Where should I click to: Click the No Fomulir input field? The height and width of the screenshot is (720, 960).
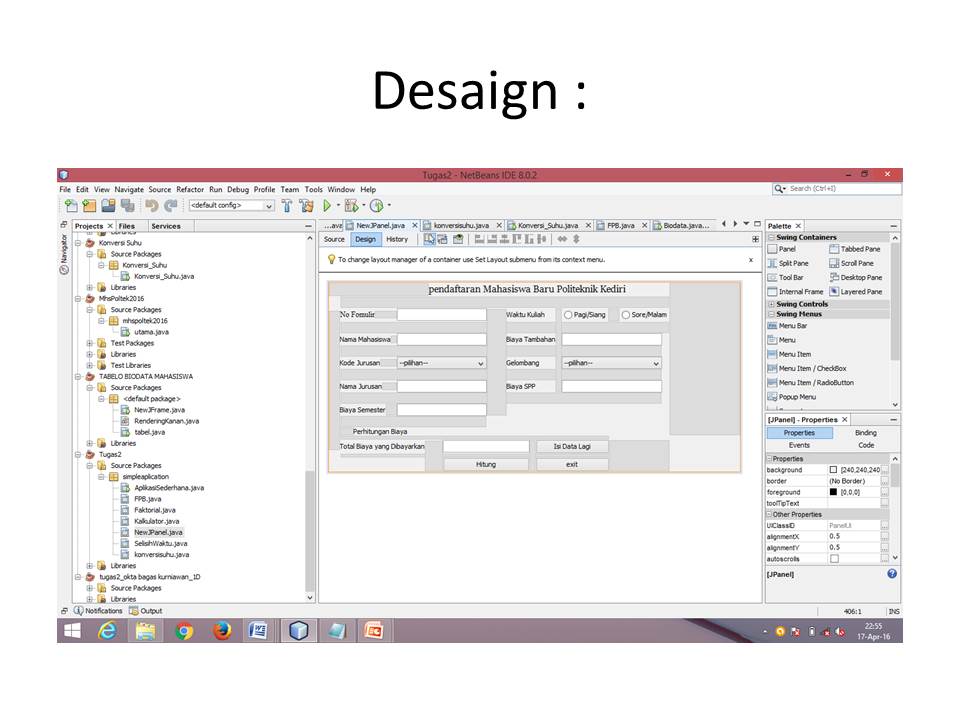[x=442, y=314]
